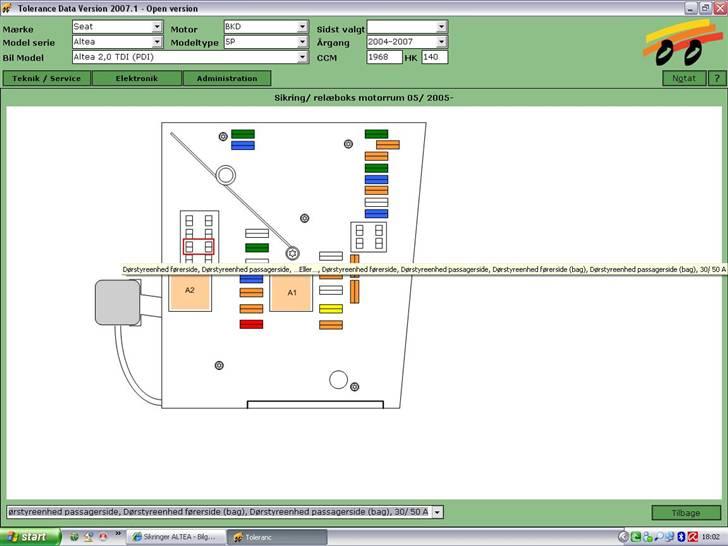Select the top-left green fuse
728x546 pixels.
pyautogui.click(x=243, y=134)
